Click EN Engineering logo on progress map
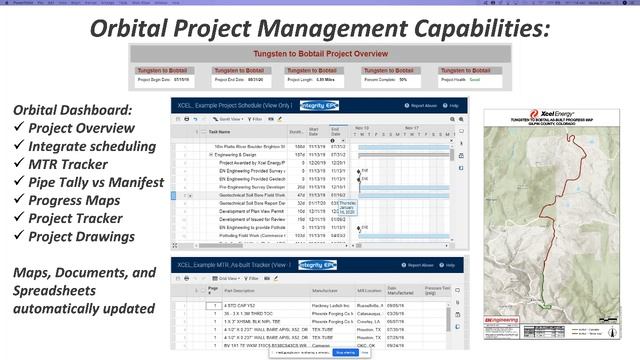The width and height of the screenshot is (640, 360). [502, 320]
